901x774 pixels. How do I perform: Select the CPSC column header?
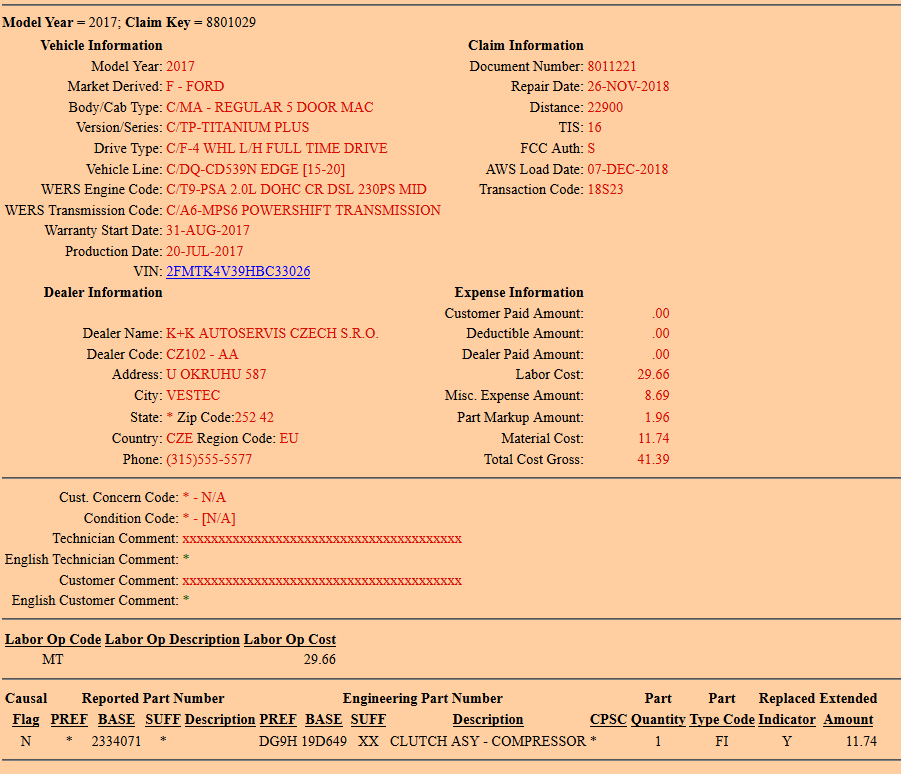tap(607, 720)
